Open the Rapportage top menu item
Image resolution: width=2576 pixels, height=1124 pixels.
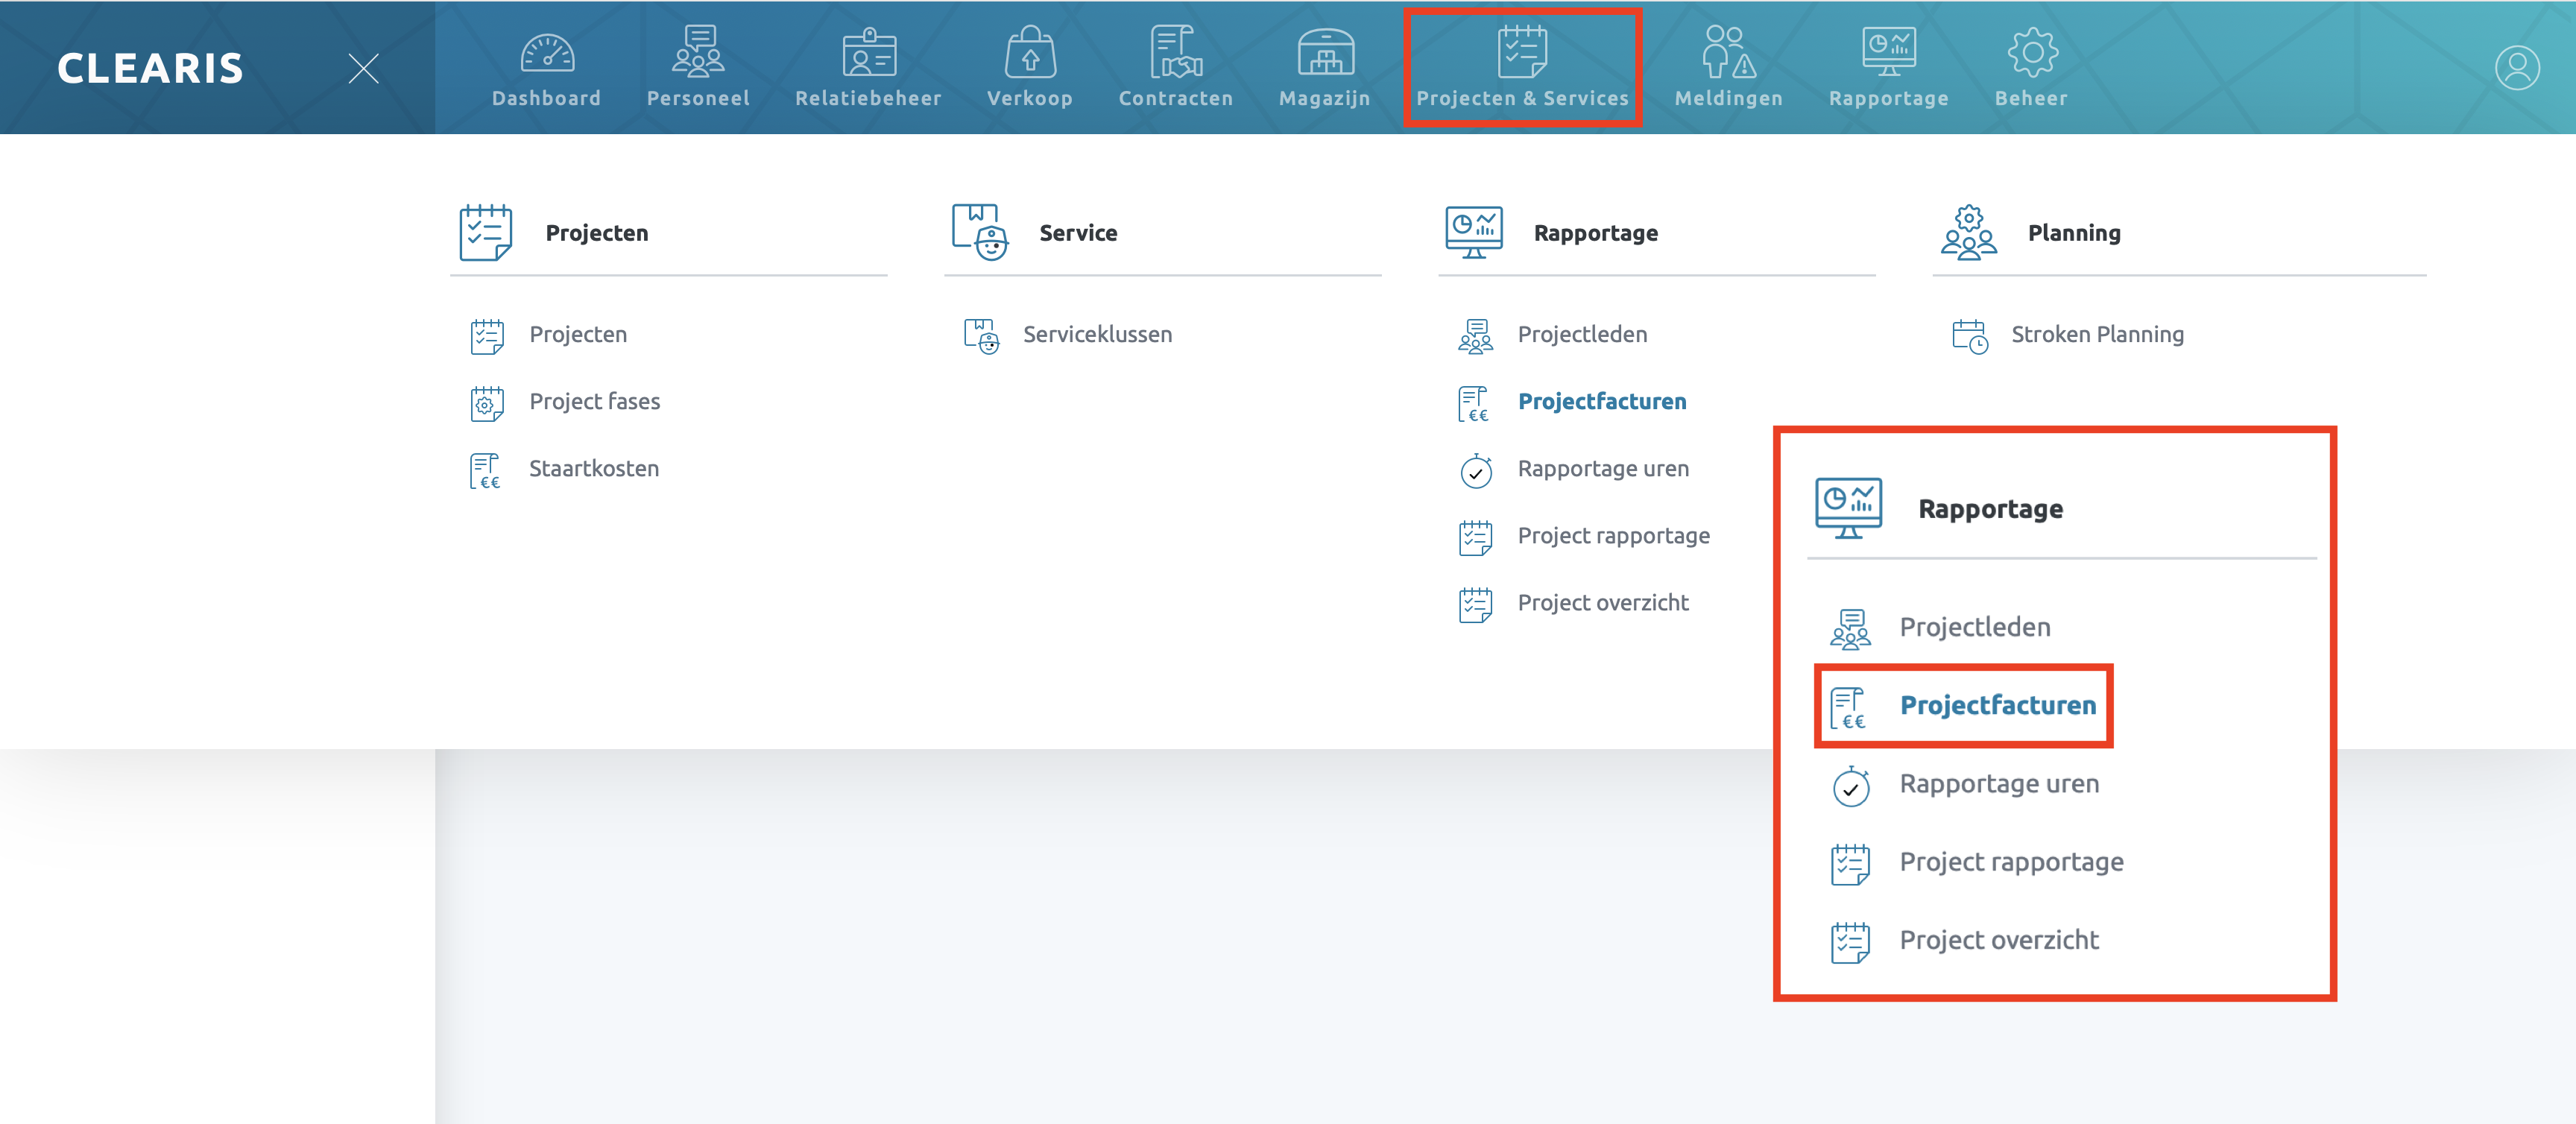coord(1888,68)
